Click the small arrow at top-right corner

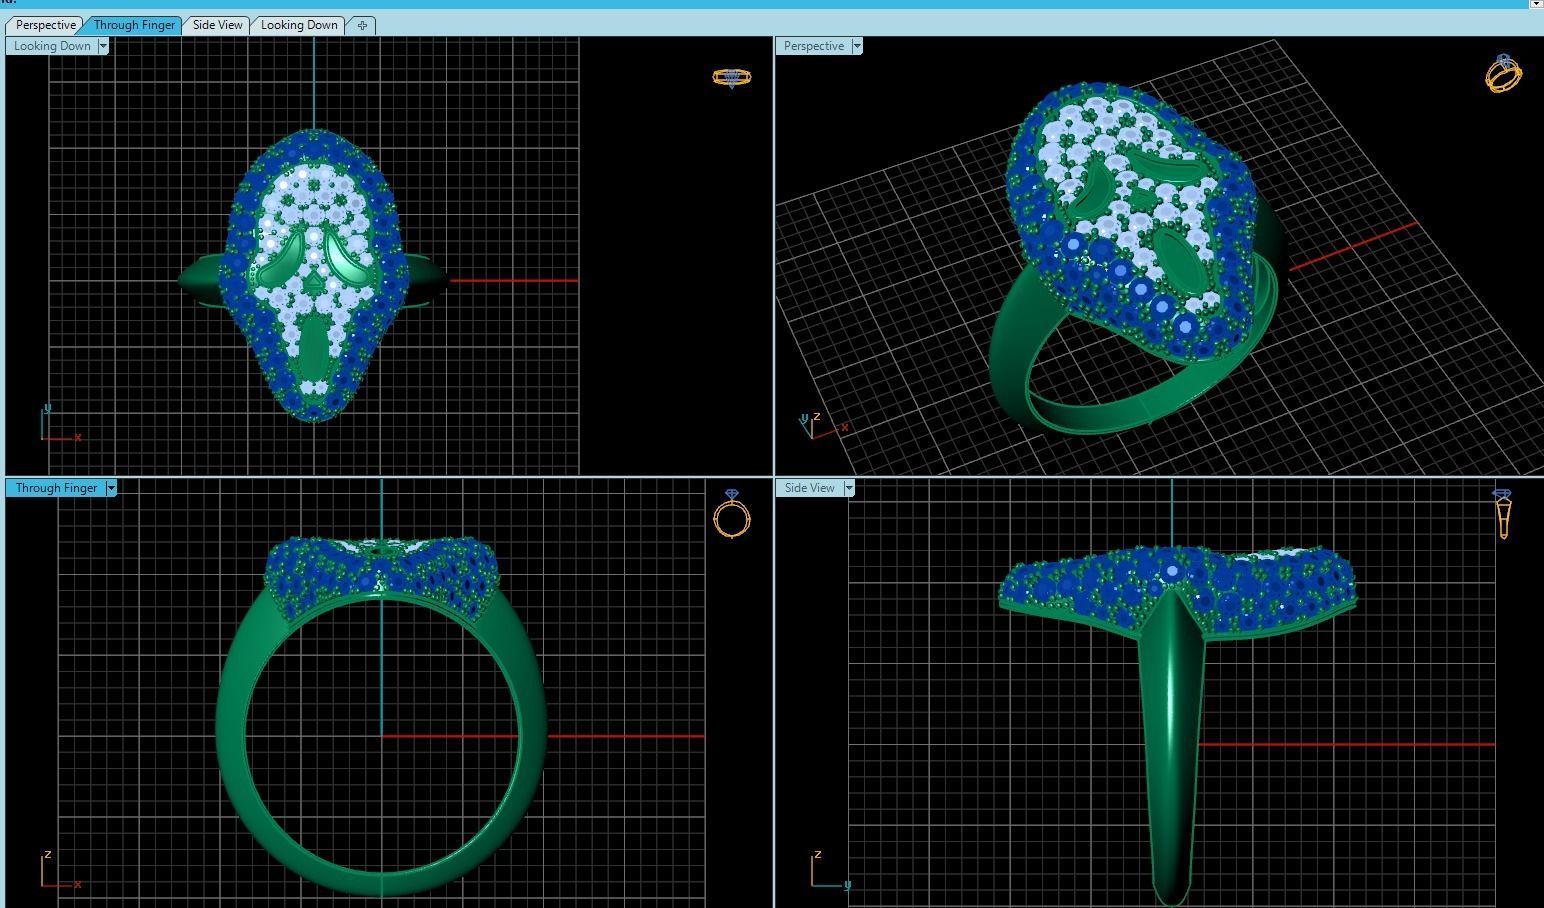[1536, 4]
